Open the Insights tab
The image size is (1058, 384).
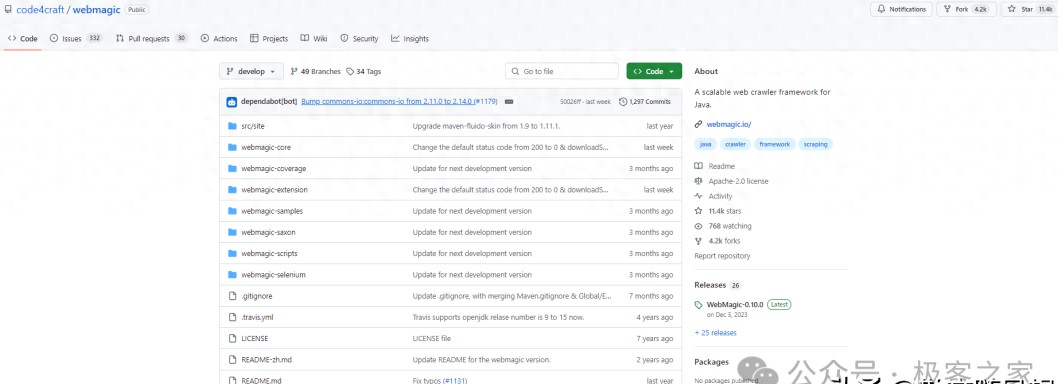[x=410, y=38]
